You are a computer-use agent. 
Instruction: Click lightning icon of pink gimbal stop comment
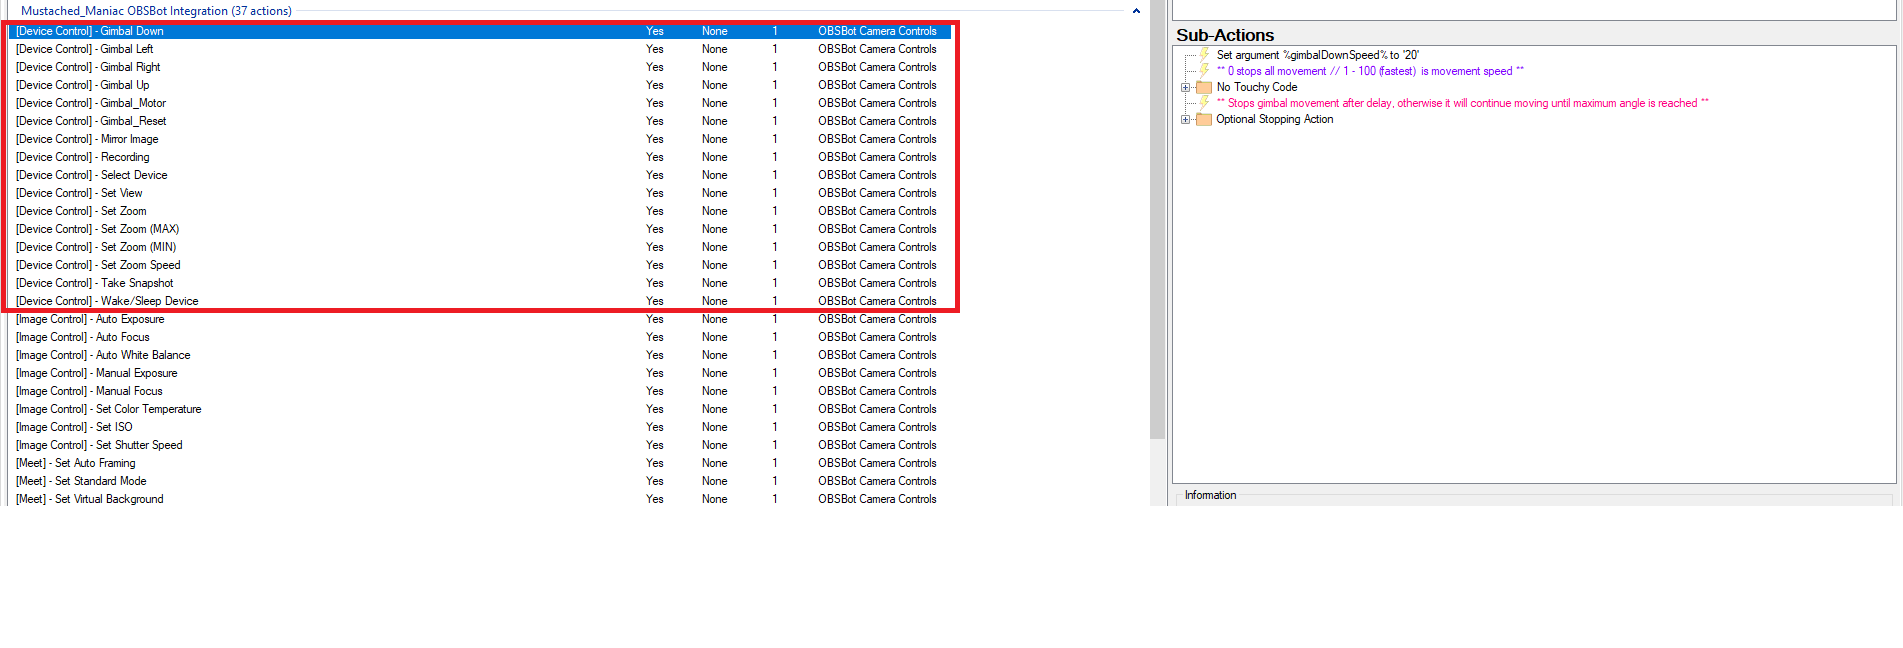[1205, 103]
